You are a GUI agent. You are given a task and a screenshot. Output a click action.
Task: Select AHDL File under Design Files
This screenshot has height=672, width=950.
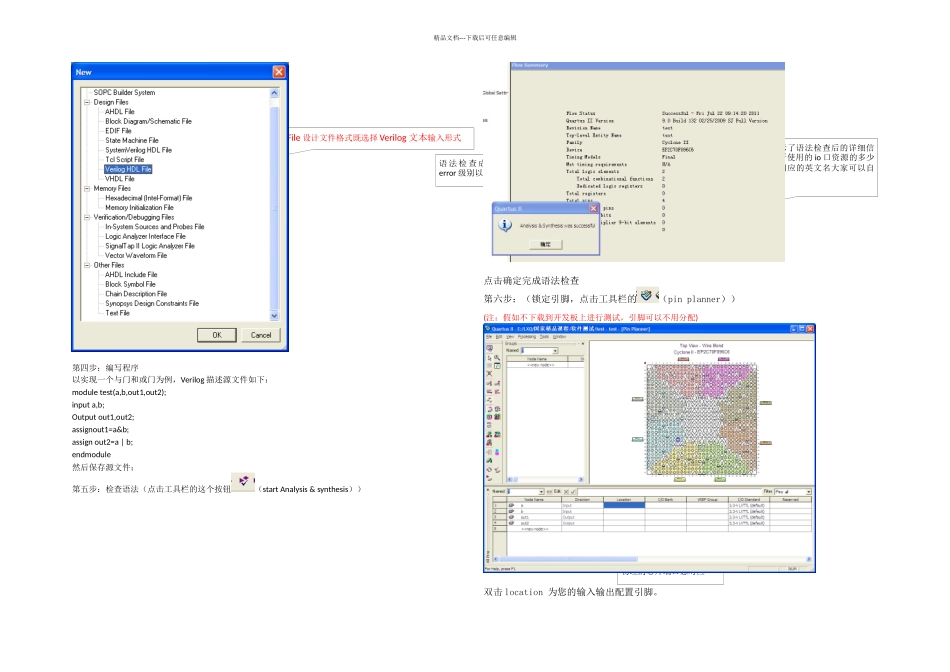point(120,112)
